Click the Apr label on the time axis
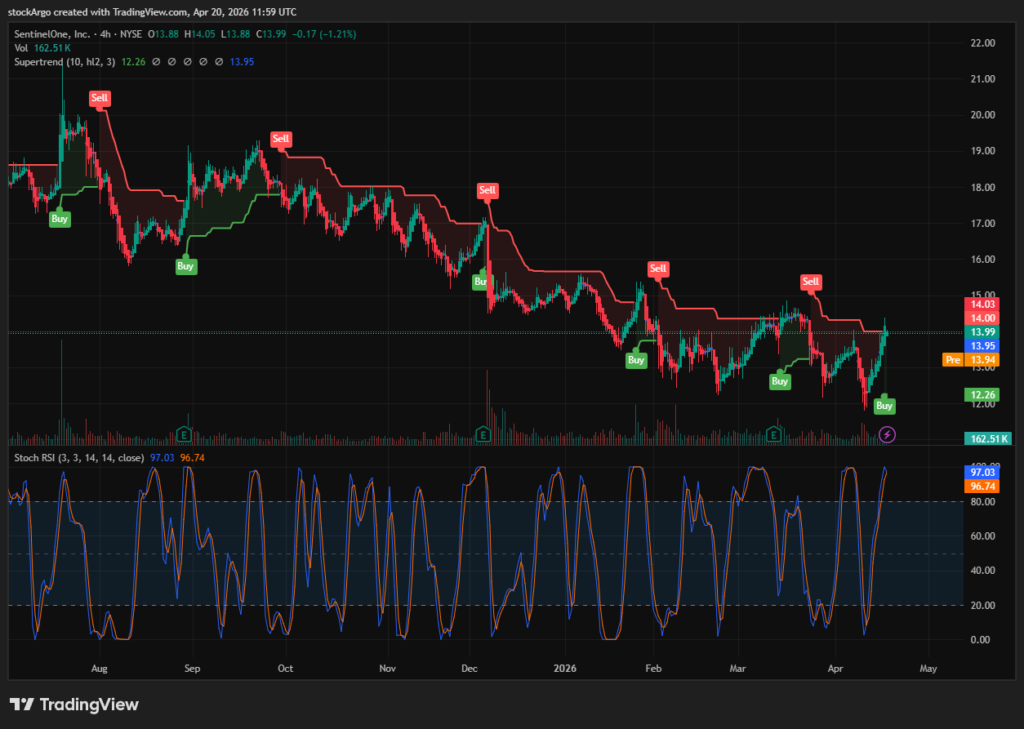 [835, 669]
